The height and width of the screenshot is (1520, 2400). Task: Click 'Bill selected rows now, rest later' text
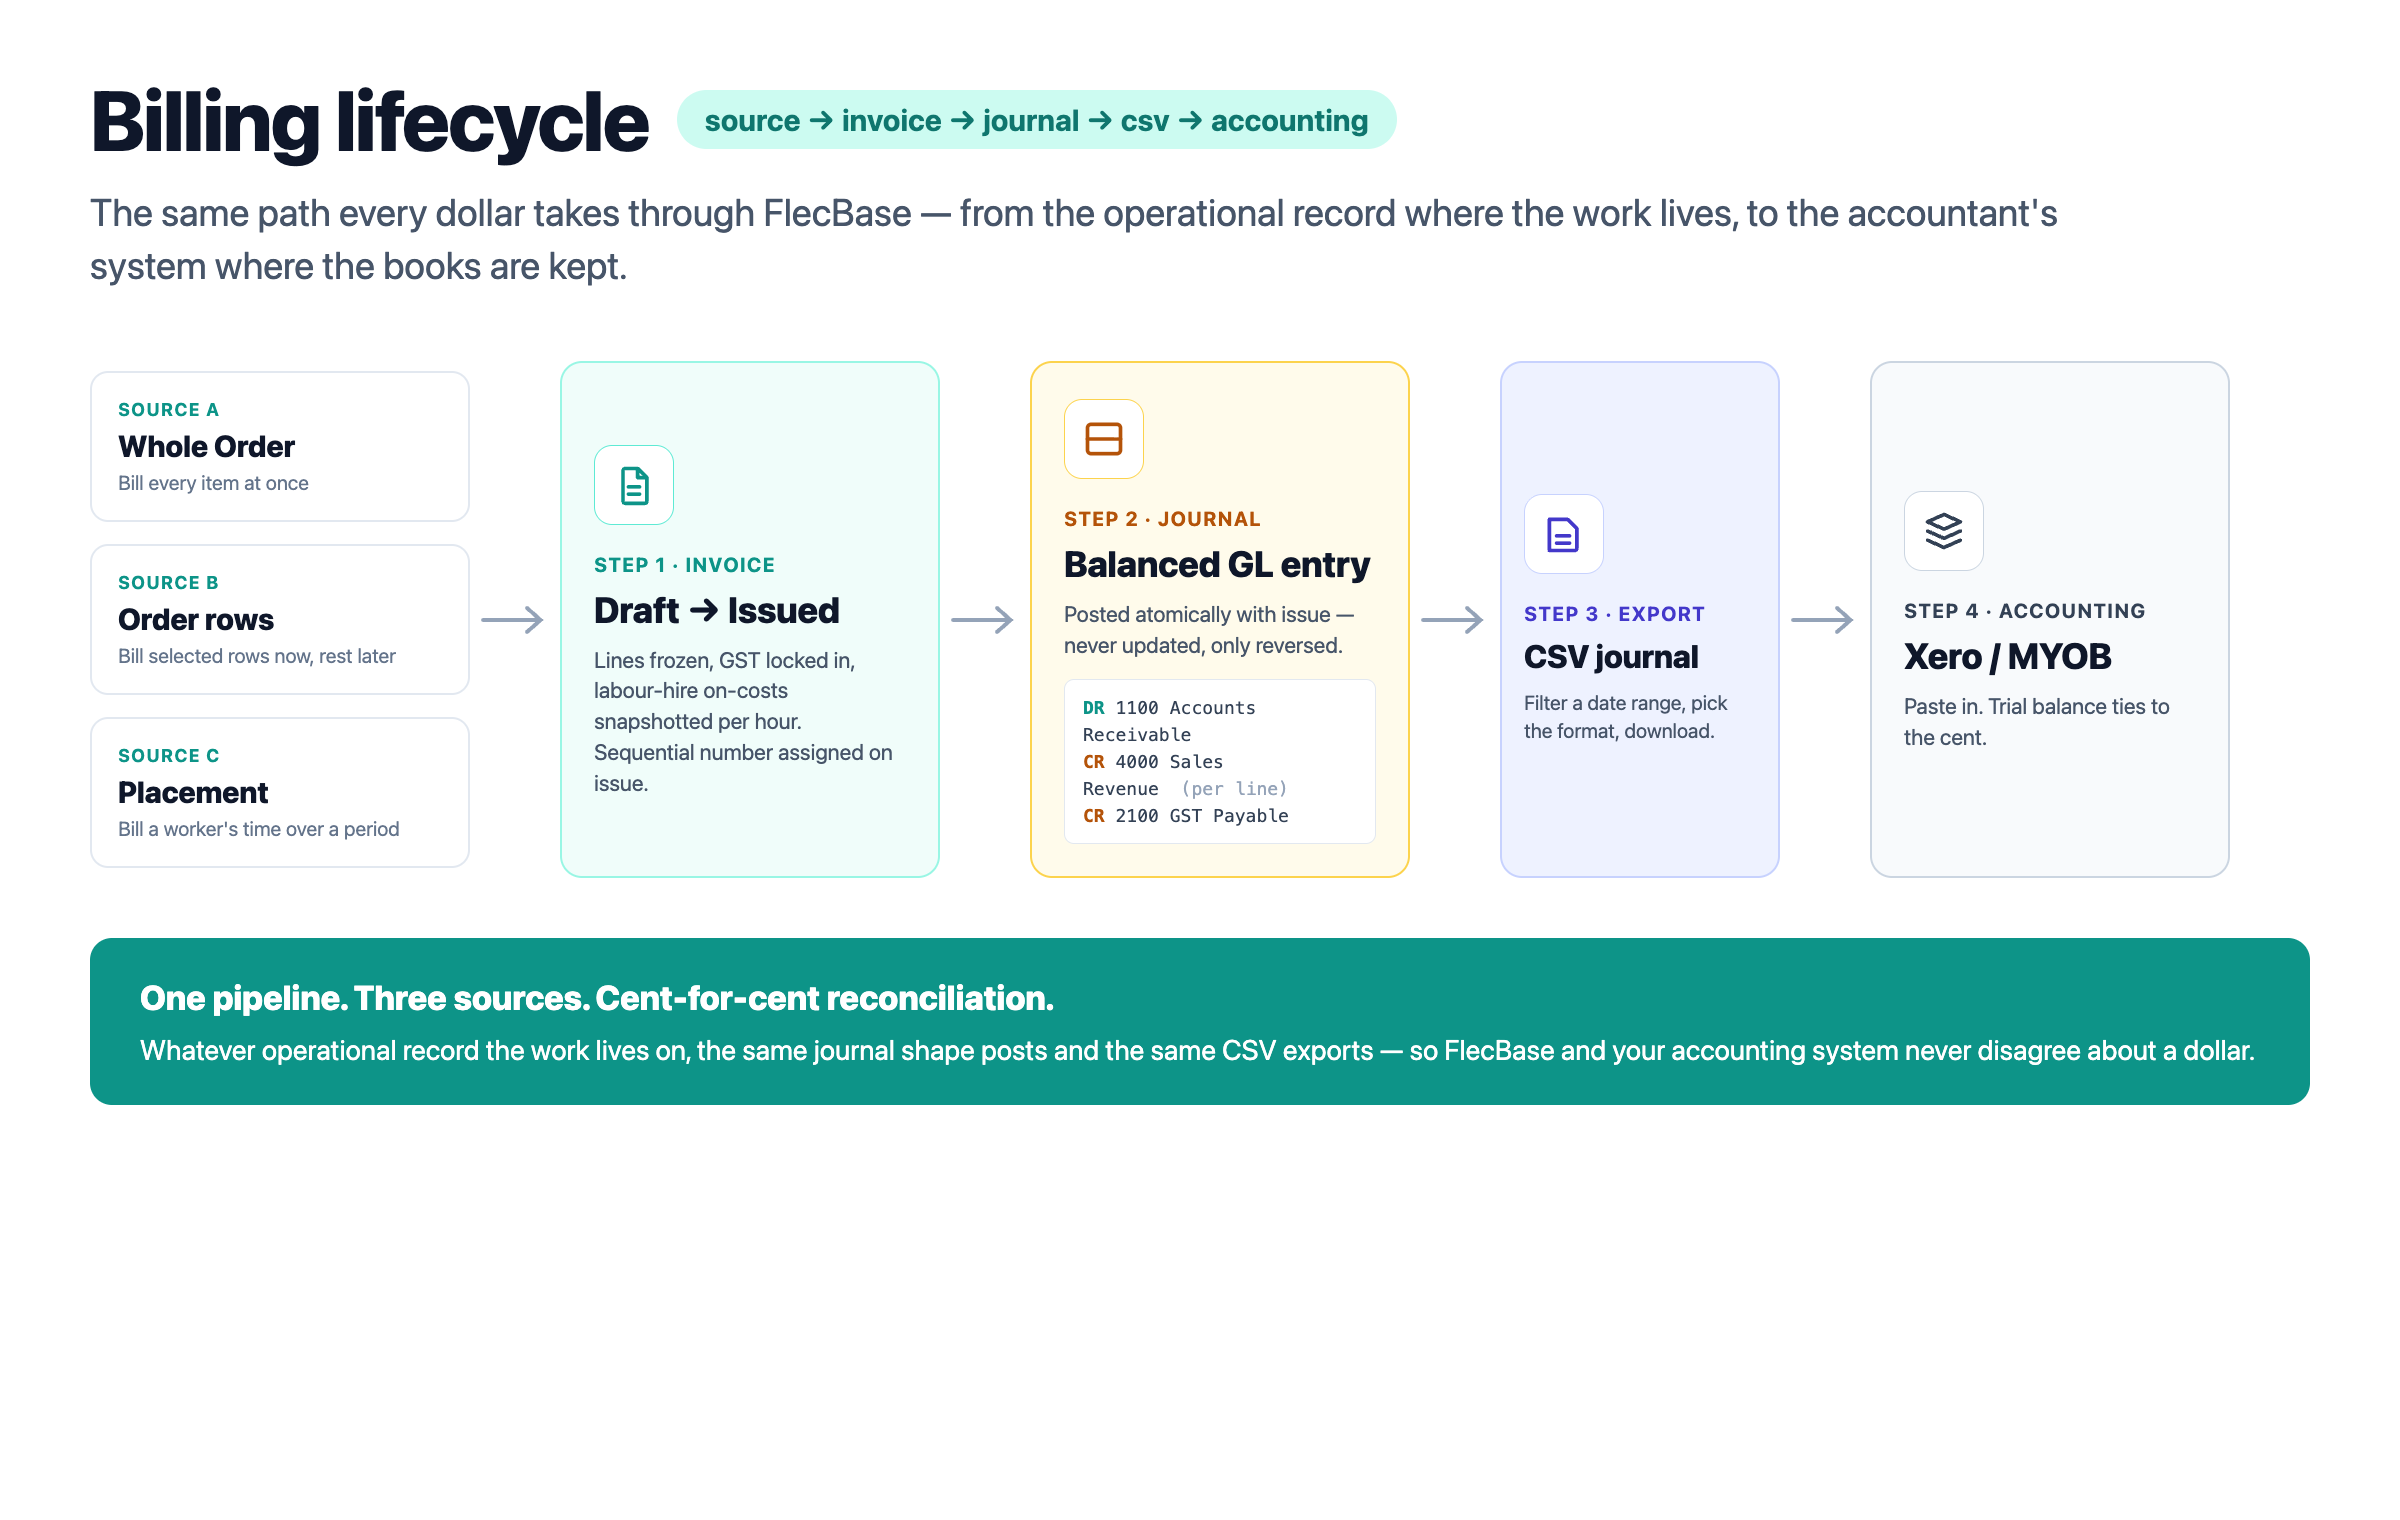(257, 656)
